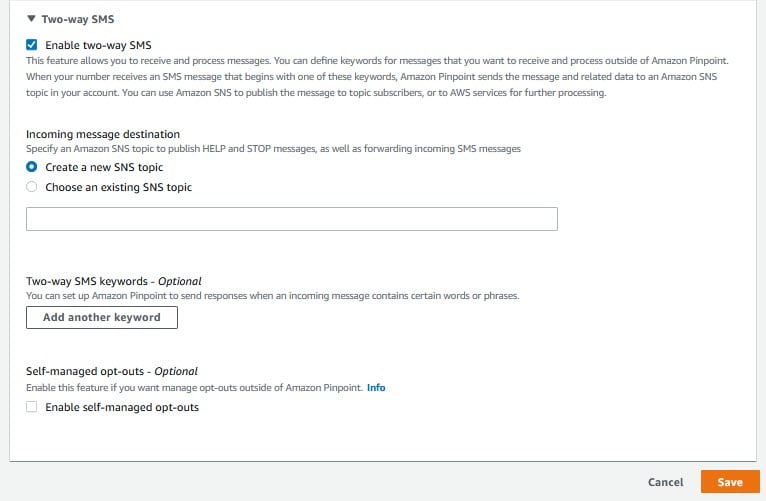Save the two-way SMS settings

[730, 482]
